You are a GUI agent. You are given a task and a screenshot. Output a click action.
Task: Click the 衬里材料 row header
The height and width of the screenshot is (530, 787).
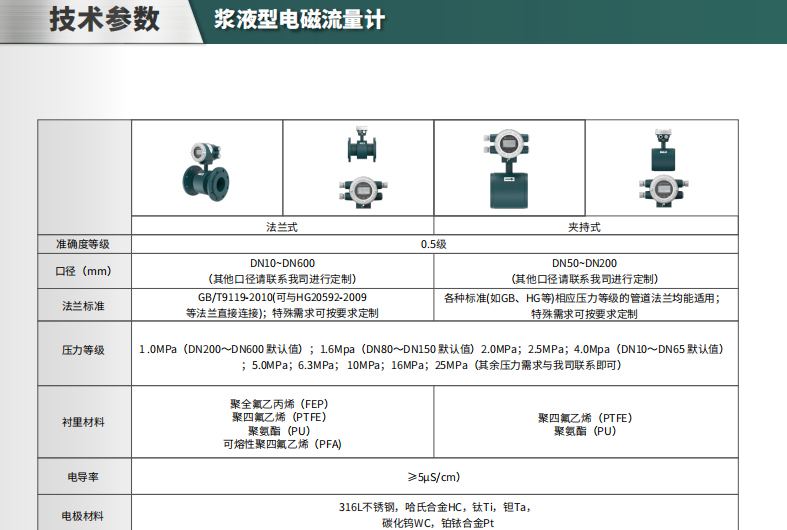pos(84,423)
